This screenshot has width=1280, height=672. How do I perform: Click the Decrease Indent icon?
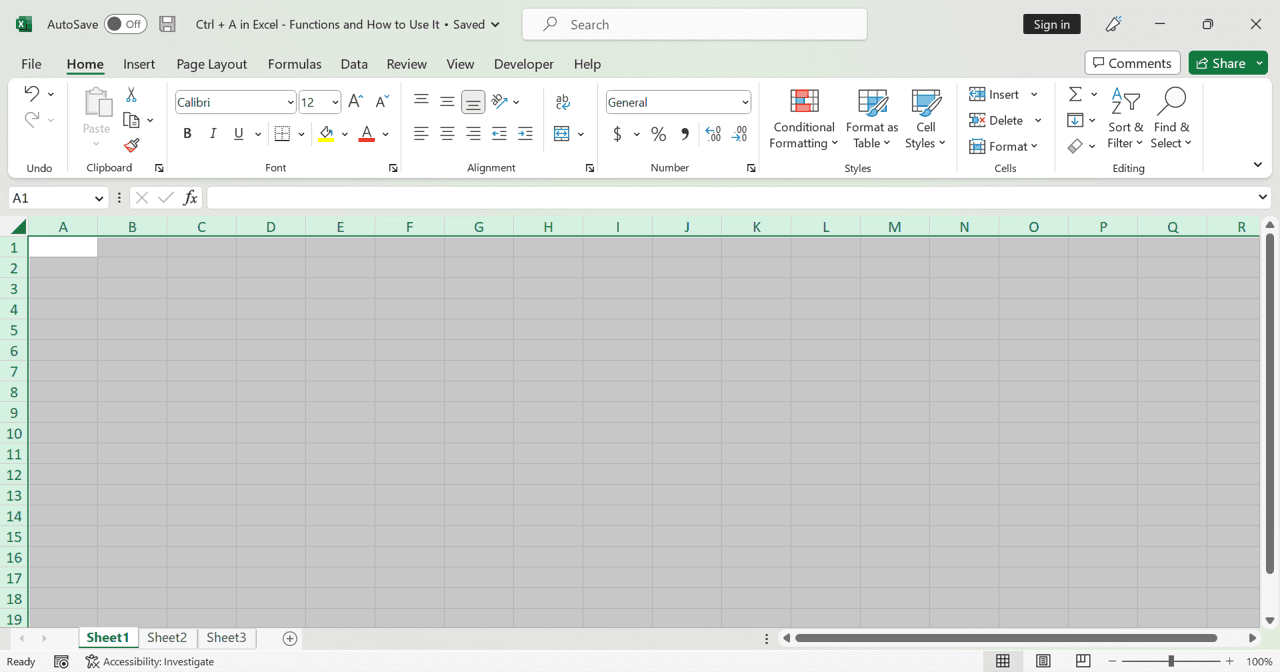[x=499, y=133]
